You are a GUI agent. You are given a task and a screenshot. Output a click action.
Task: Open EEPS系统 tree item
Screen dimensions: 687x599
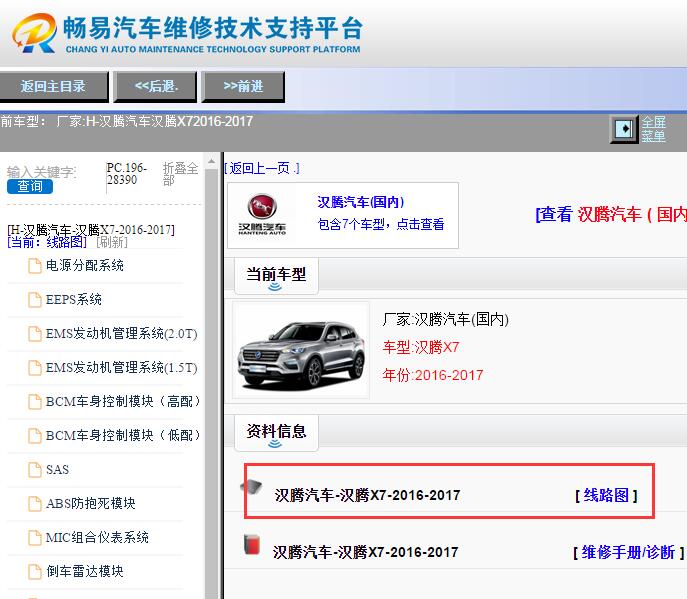[74, 299]
